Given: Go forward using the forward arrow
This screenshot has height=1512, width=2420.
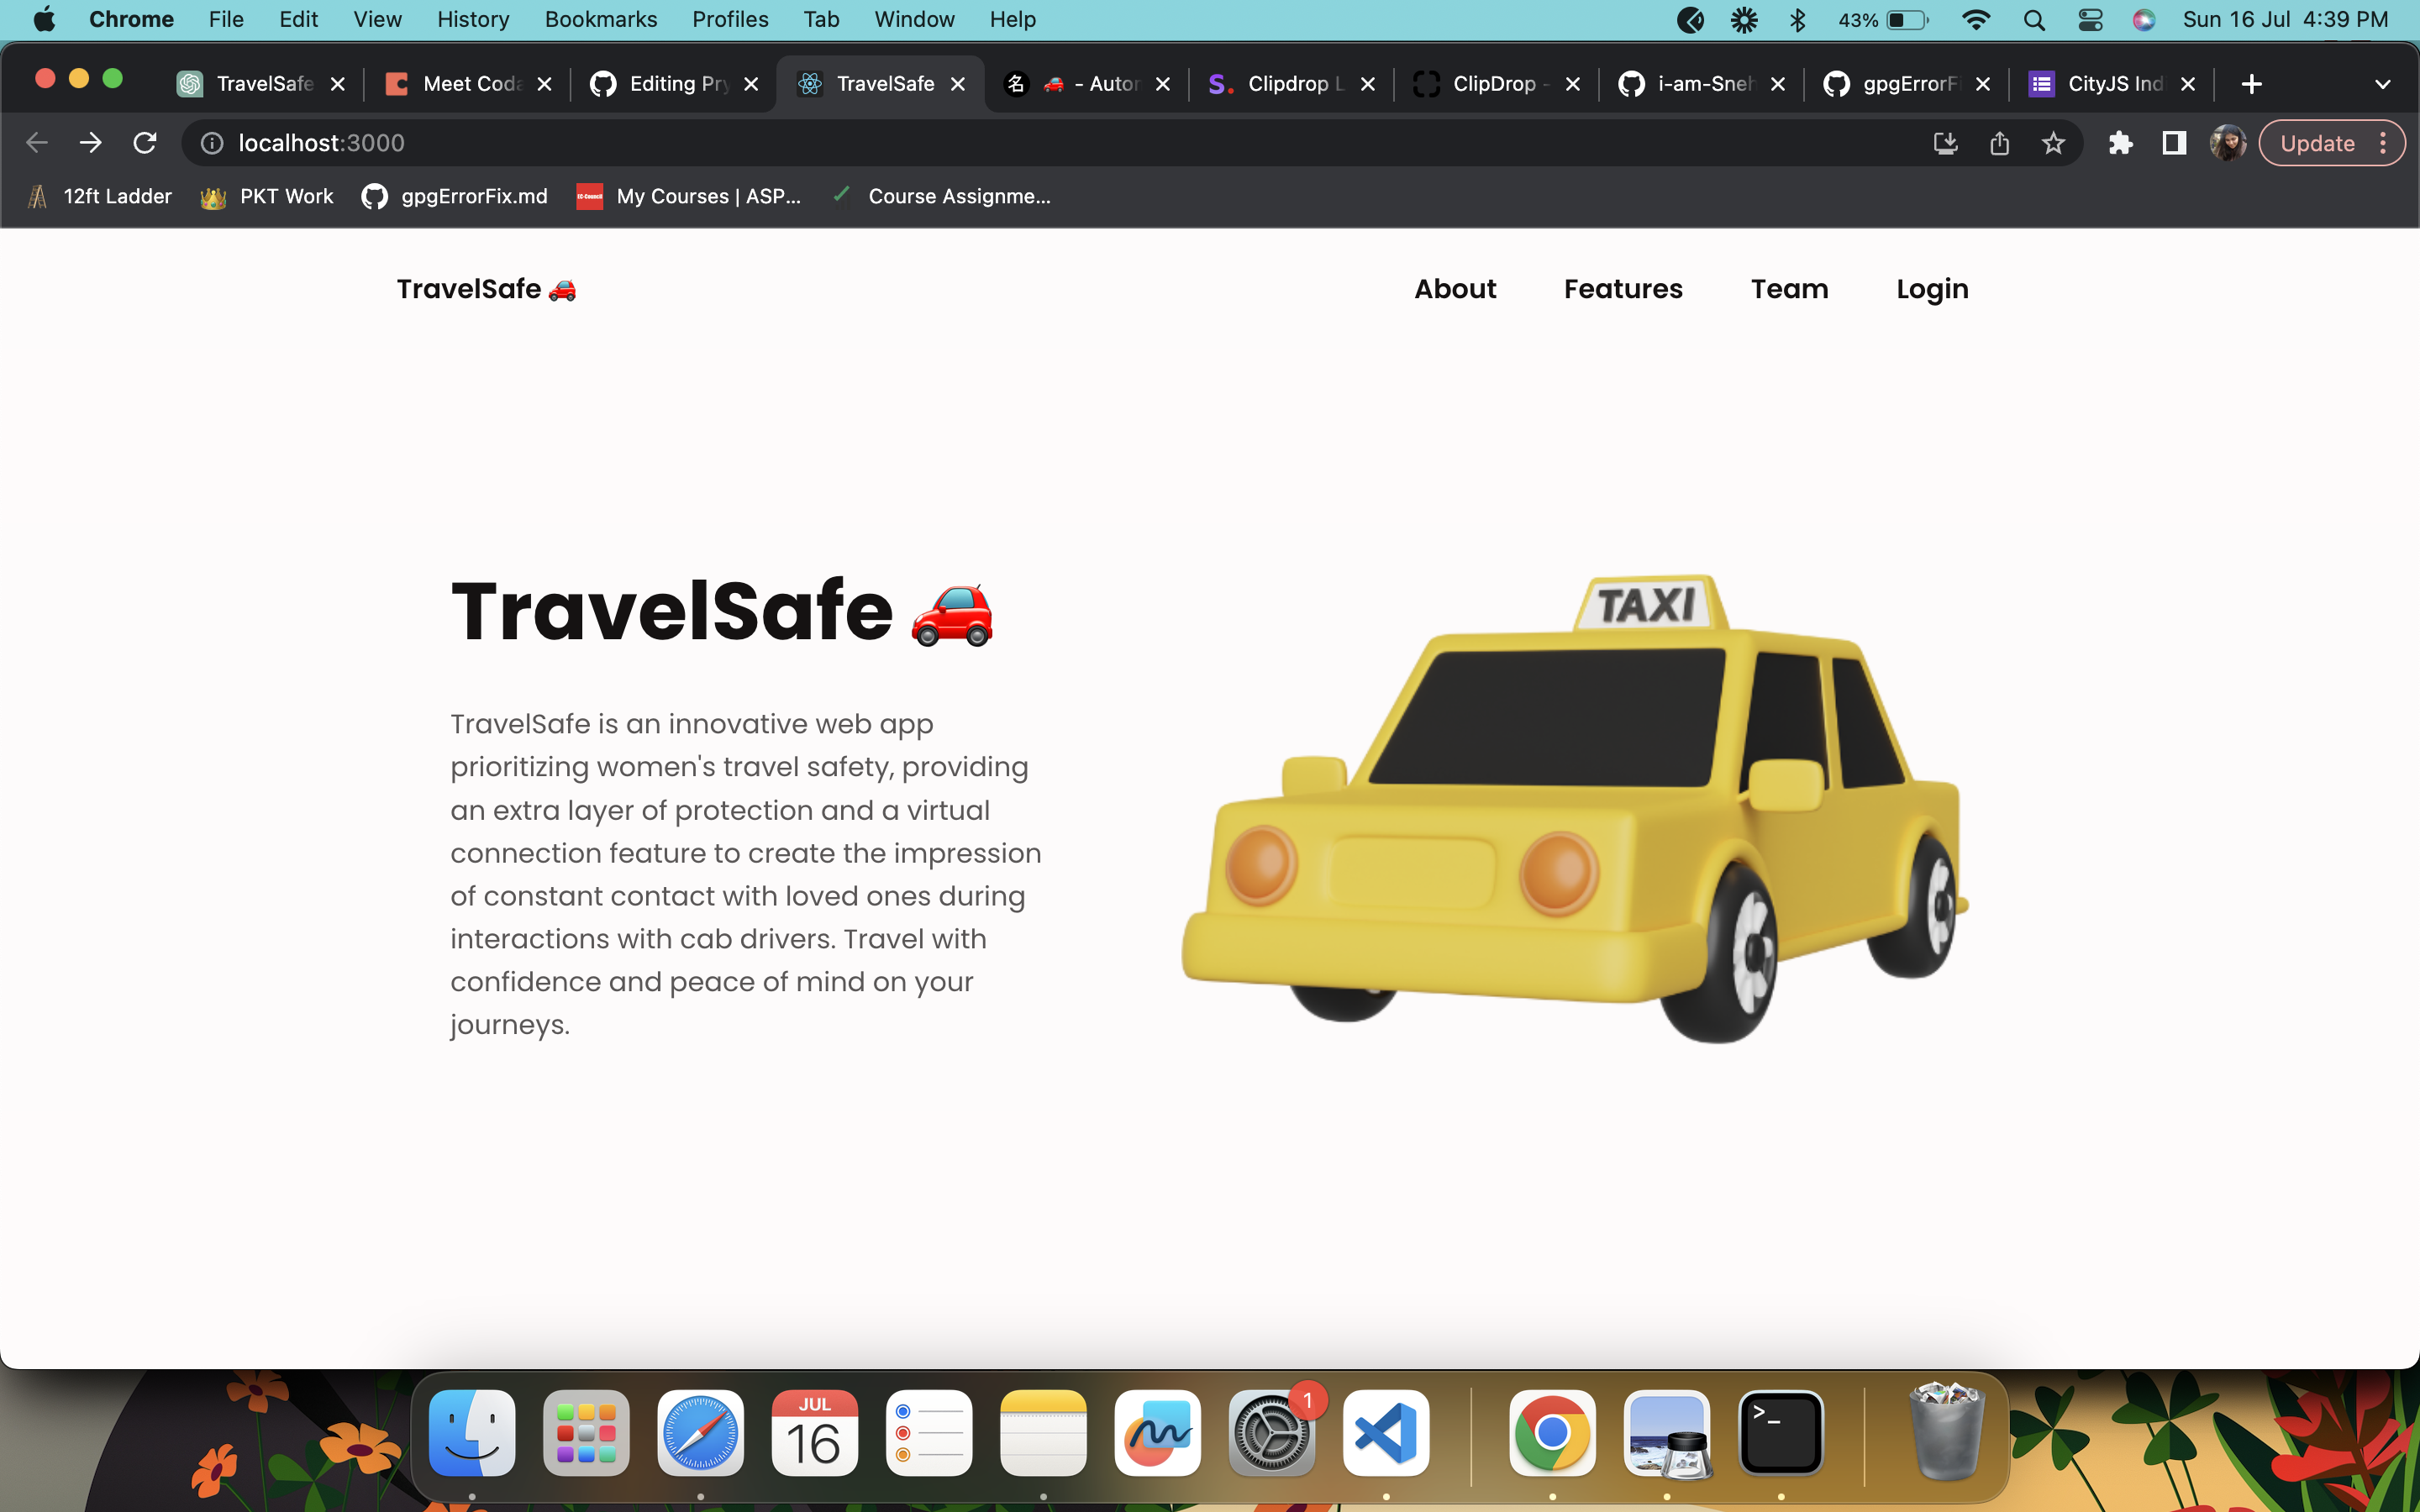Looking at the screenshot, I should (91, 142).
